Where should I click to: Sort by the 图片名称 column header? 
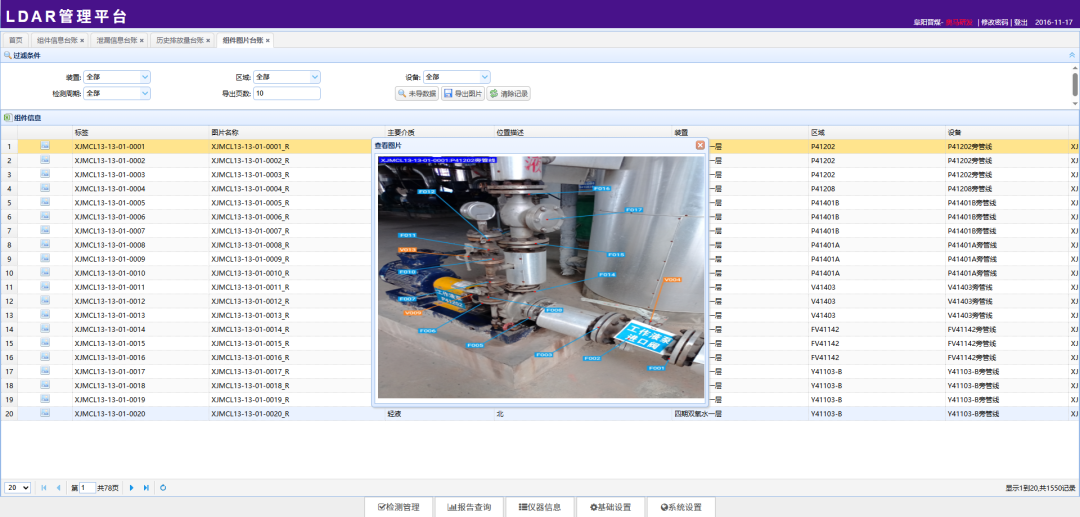[297, 132]
